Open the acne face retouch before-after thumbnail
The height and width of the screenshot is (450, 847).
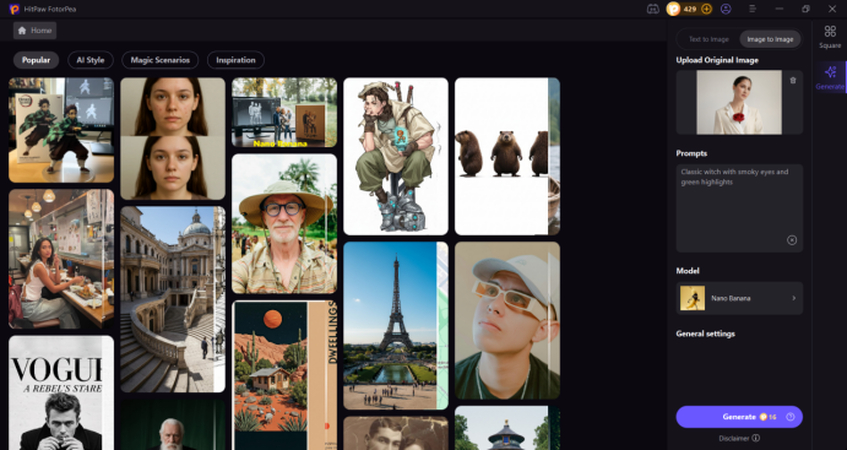[173, 139]
